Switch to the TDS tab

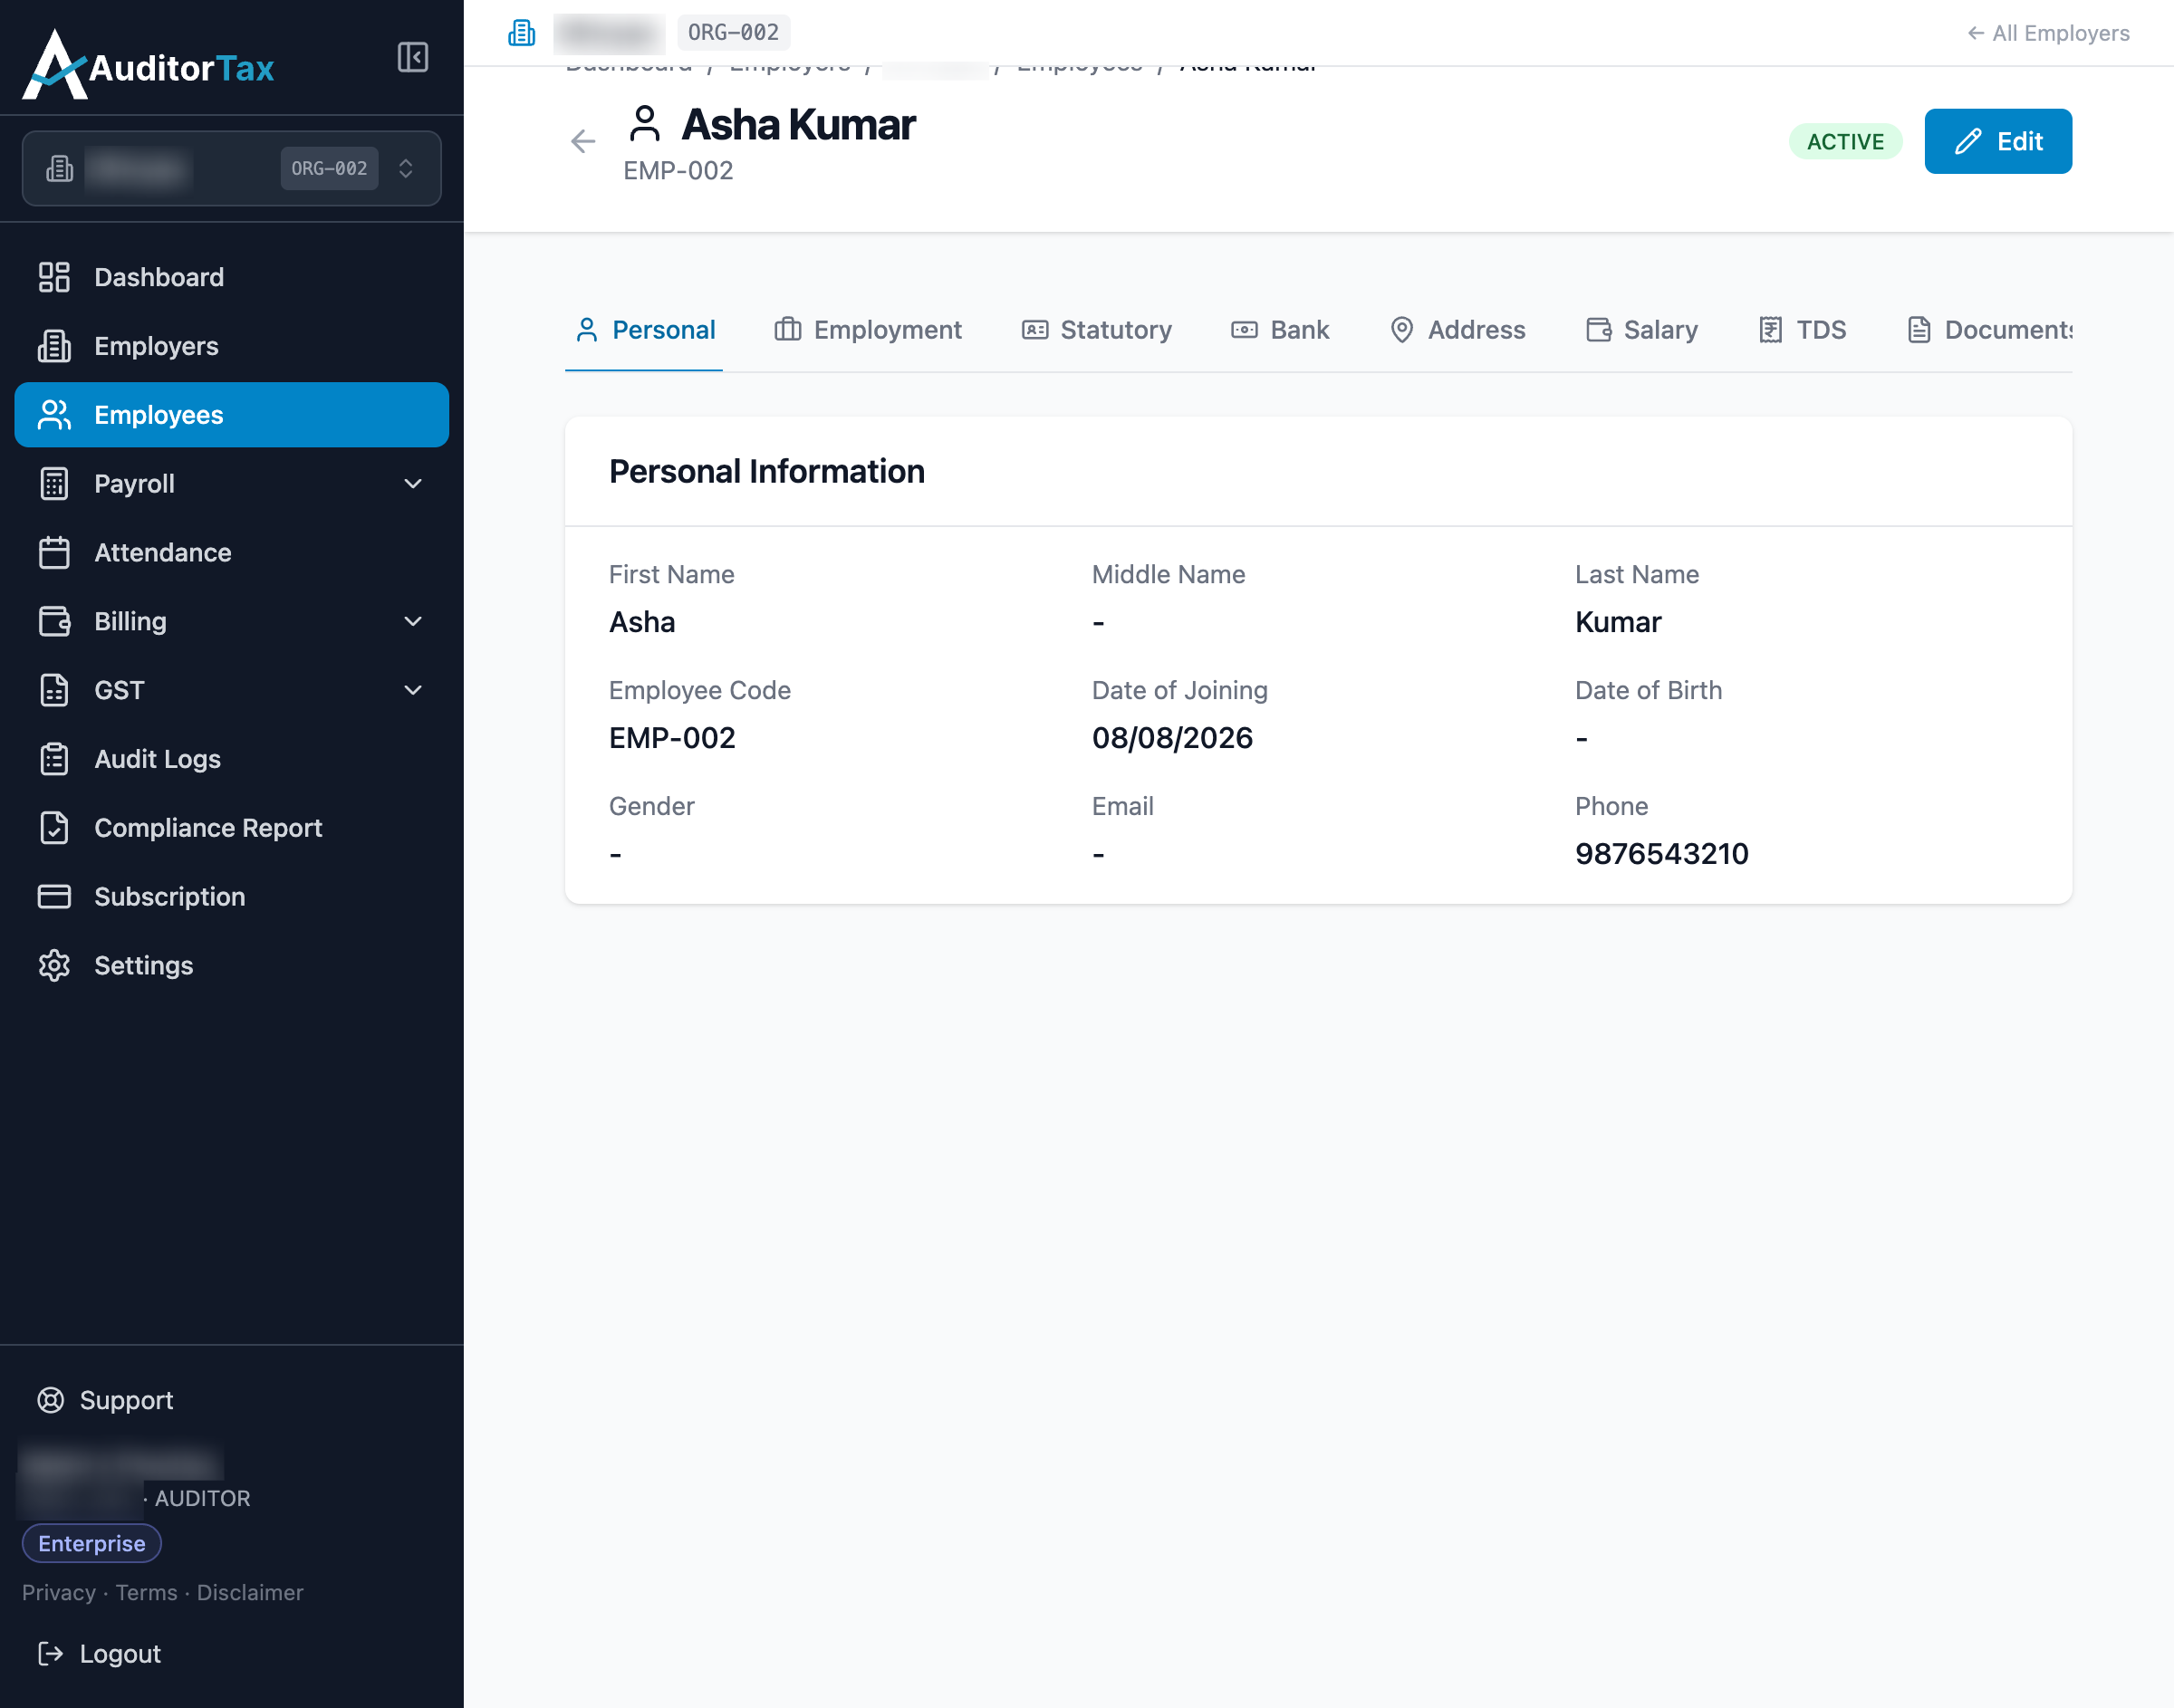(1802, 330)
